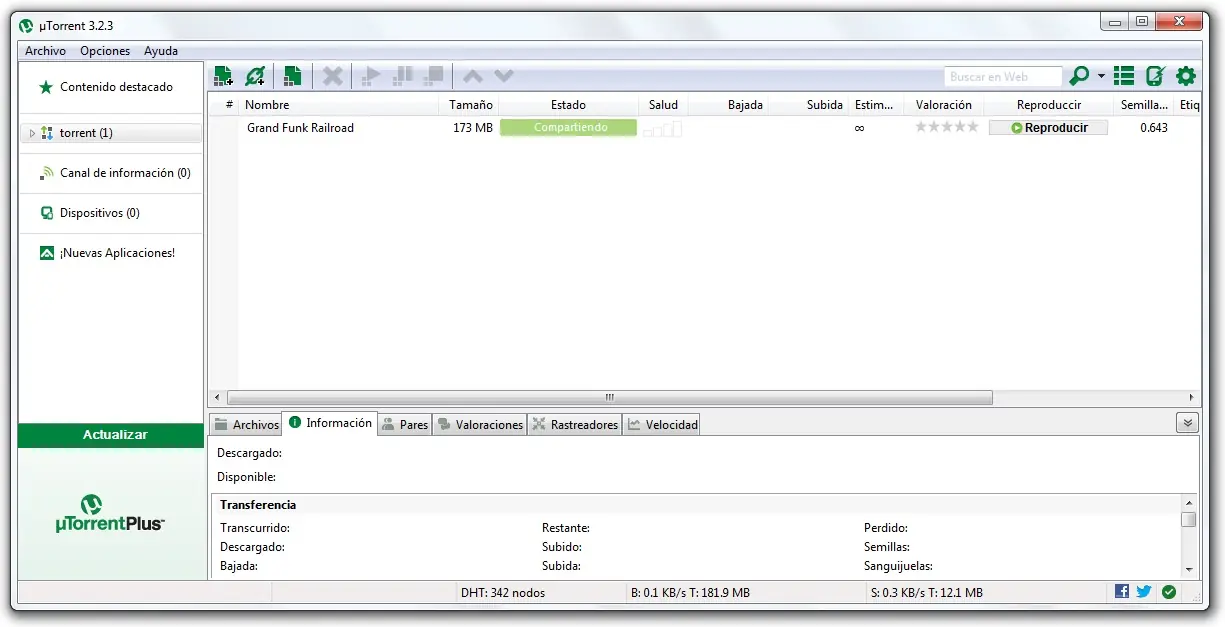Viewport: 1225px width, 627px height.
Task: Click the torrent health bars indicator
Action: [x=662, y=128]
